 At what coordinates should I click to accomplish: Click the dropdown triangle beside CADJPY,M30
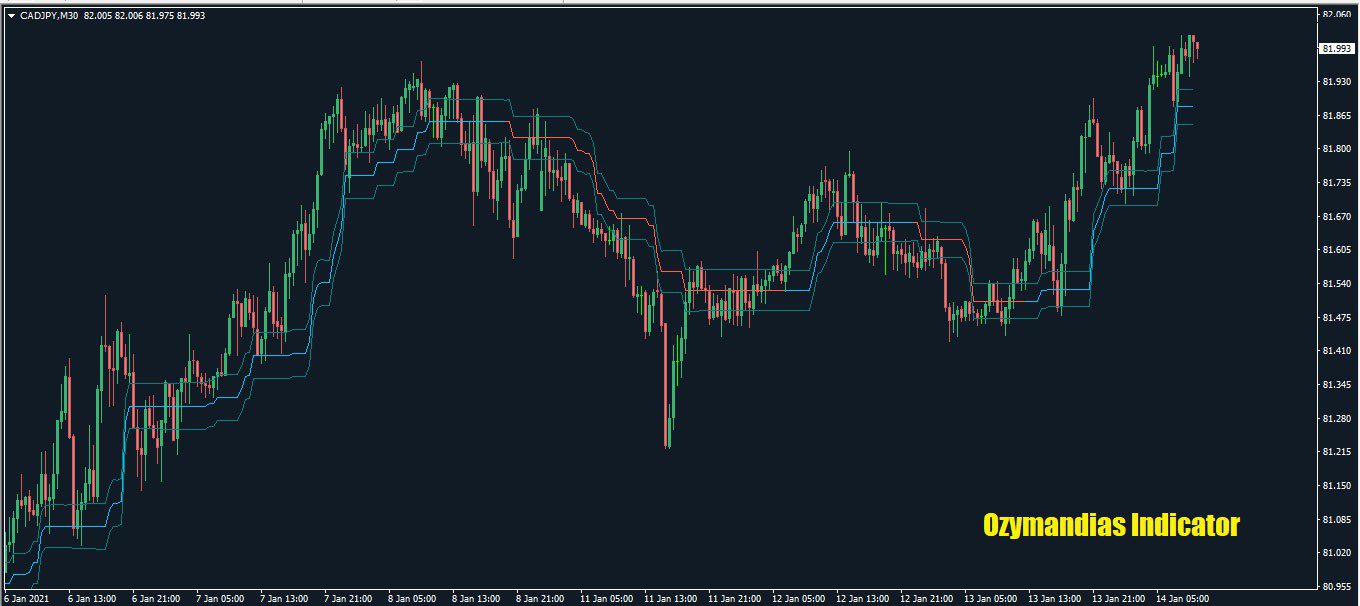pyautogui.click(x=11, y=16)
